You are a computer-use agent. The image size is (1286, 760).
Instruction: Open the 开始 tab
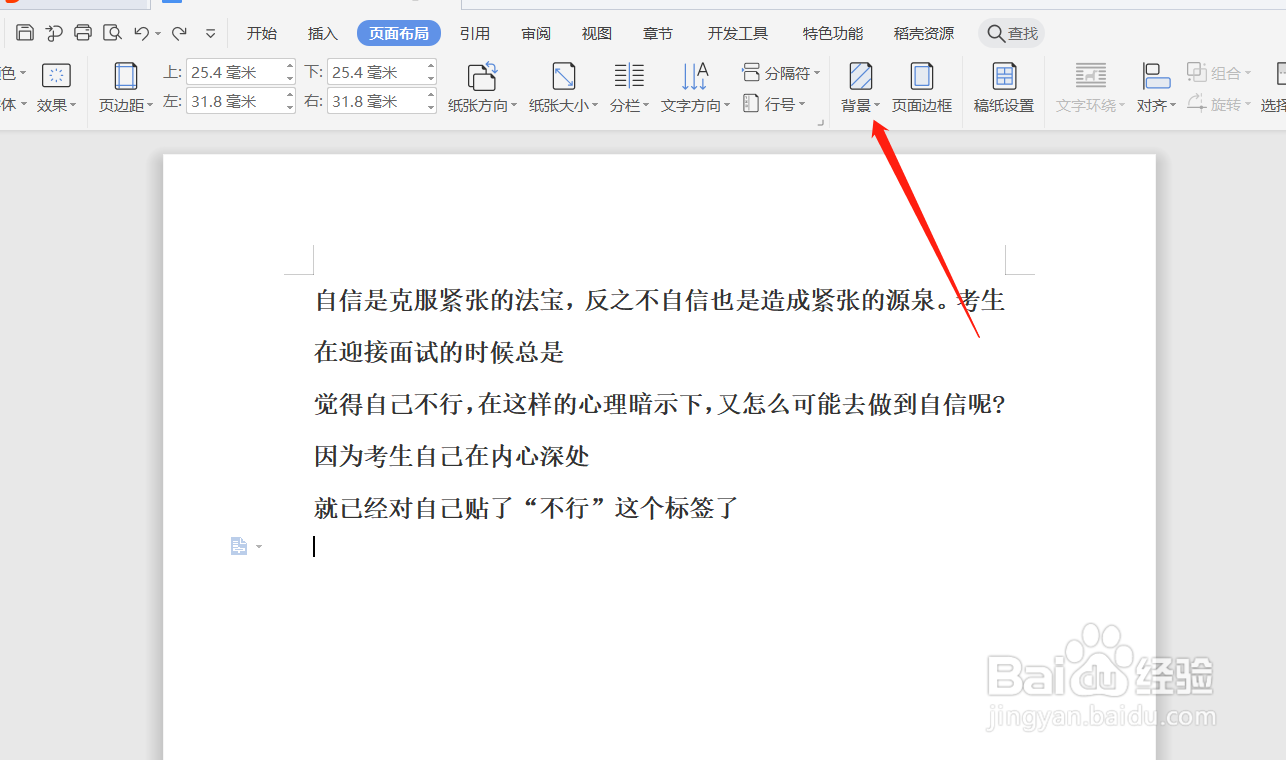262,33
